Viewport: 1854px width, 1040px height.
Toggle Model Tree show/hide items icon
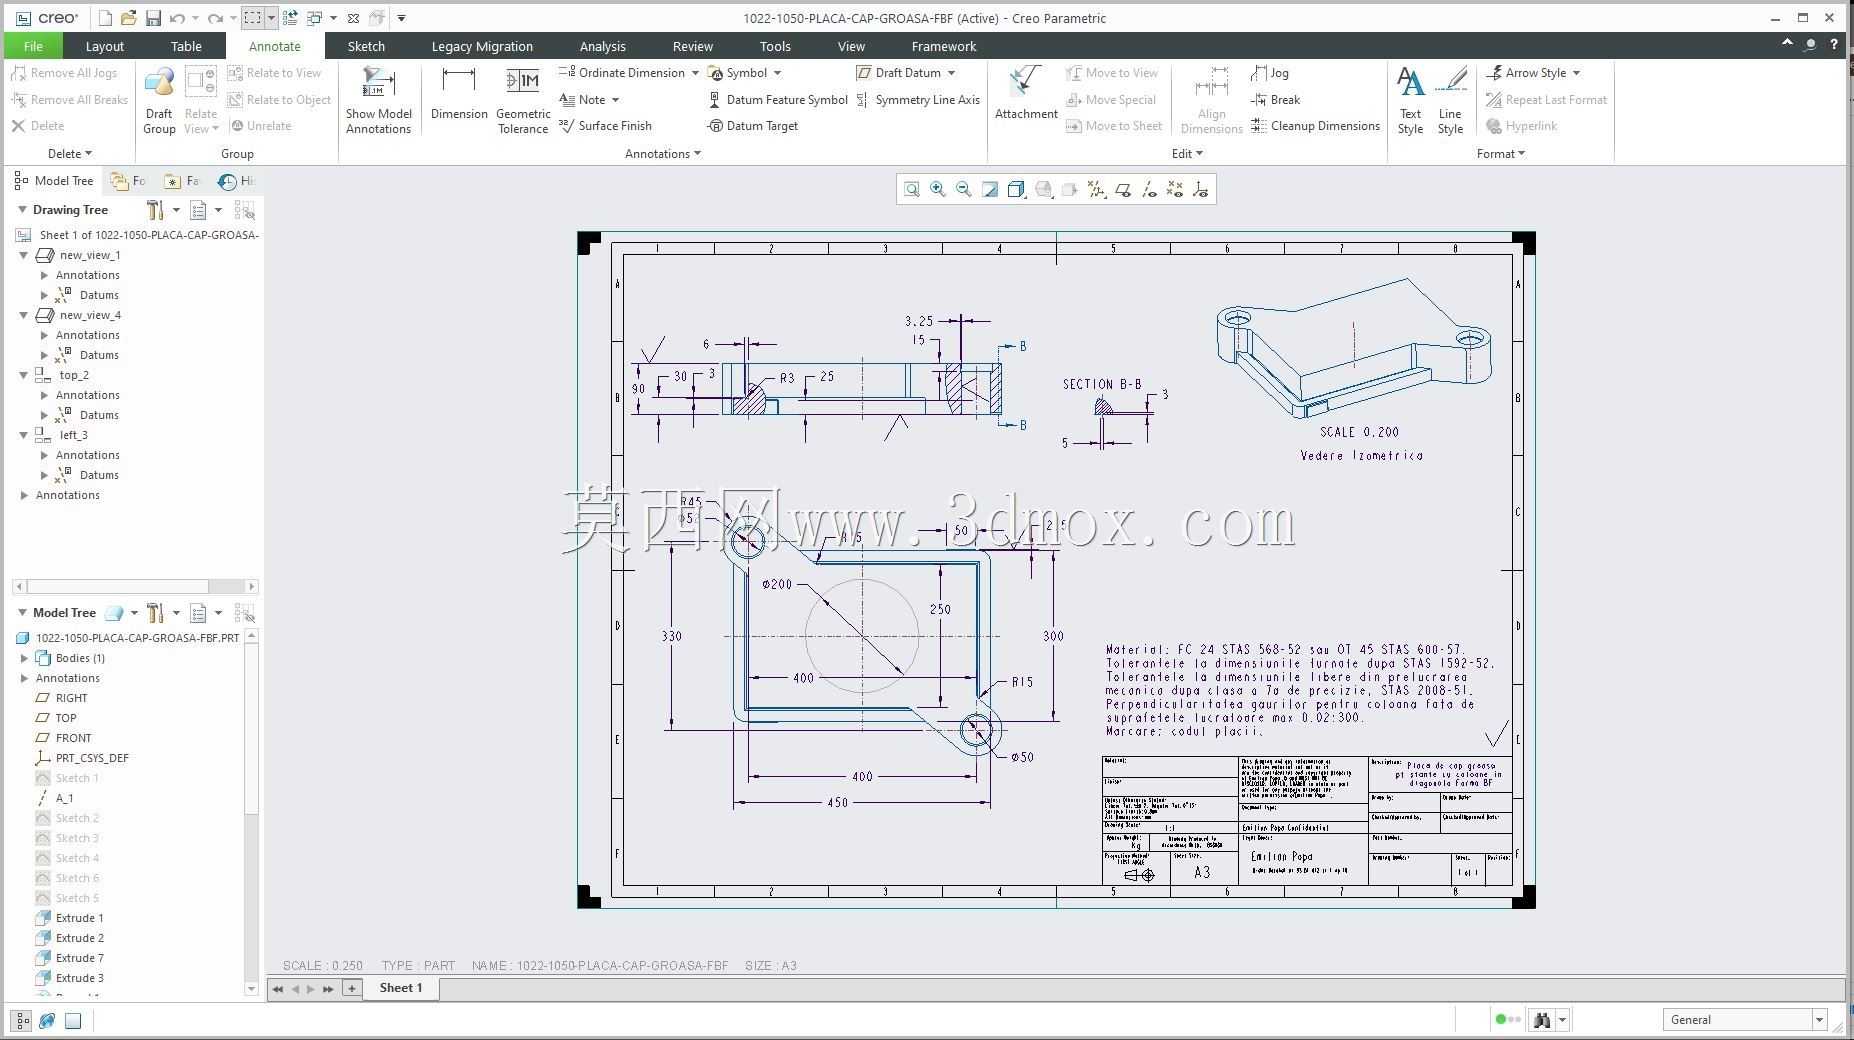[245, 613]
